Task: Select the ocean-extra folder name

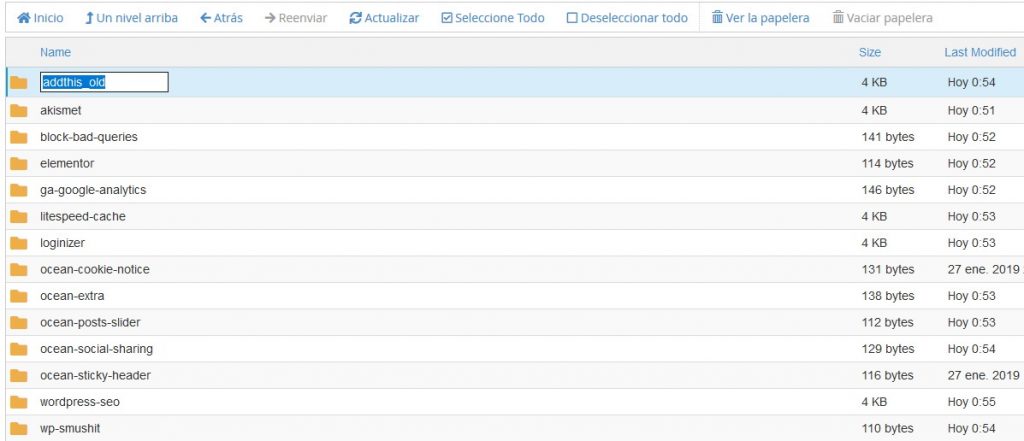Action: coord(72,296)
